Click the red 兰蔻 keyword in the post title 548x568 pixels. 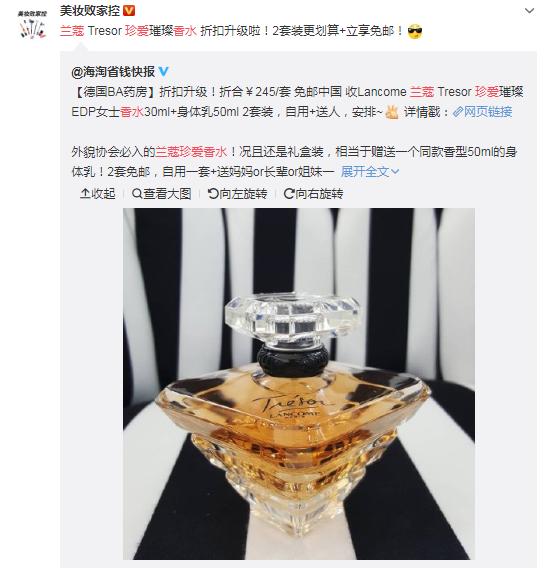coord(72,31)
